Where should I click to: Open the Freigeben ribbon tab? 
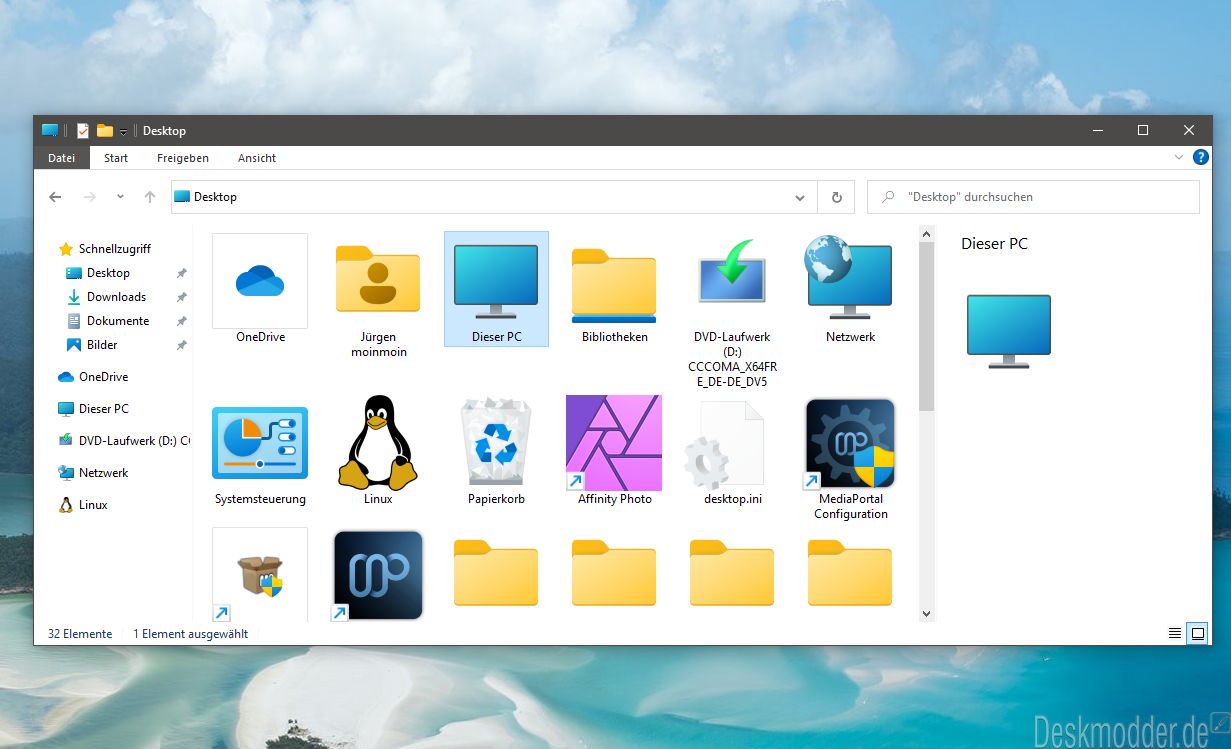click(x=183, y=158)
